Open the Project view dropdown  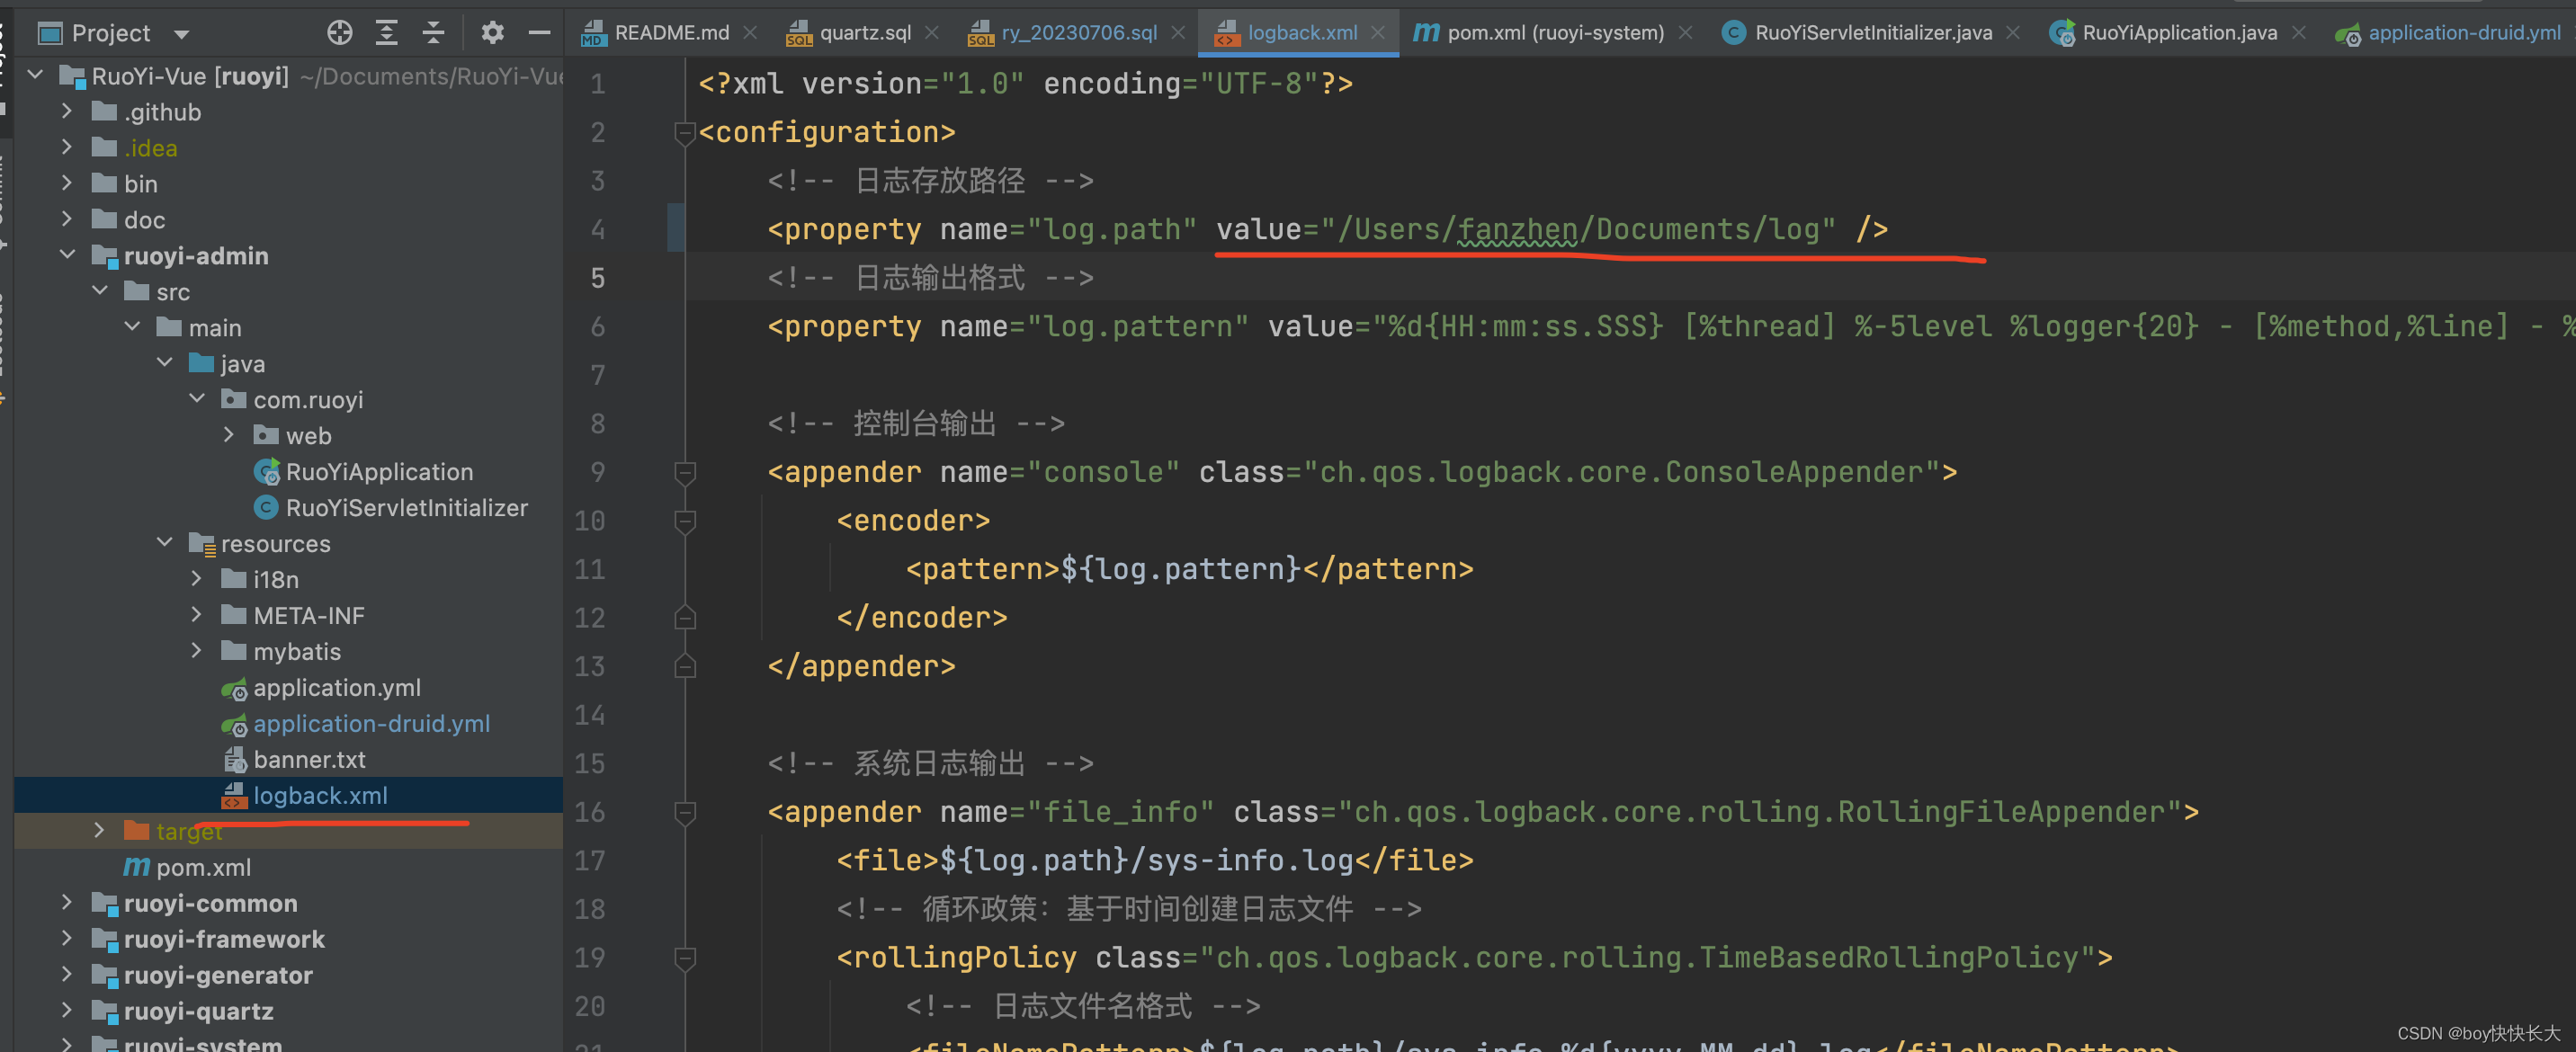click(x=181, y=34)
